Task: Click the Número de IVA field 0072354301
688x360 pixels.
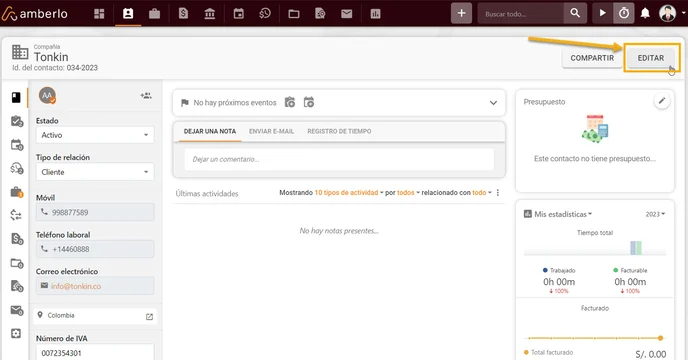Action: coord(95,353)
